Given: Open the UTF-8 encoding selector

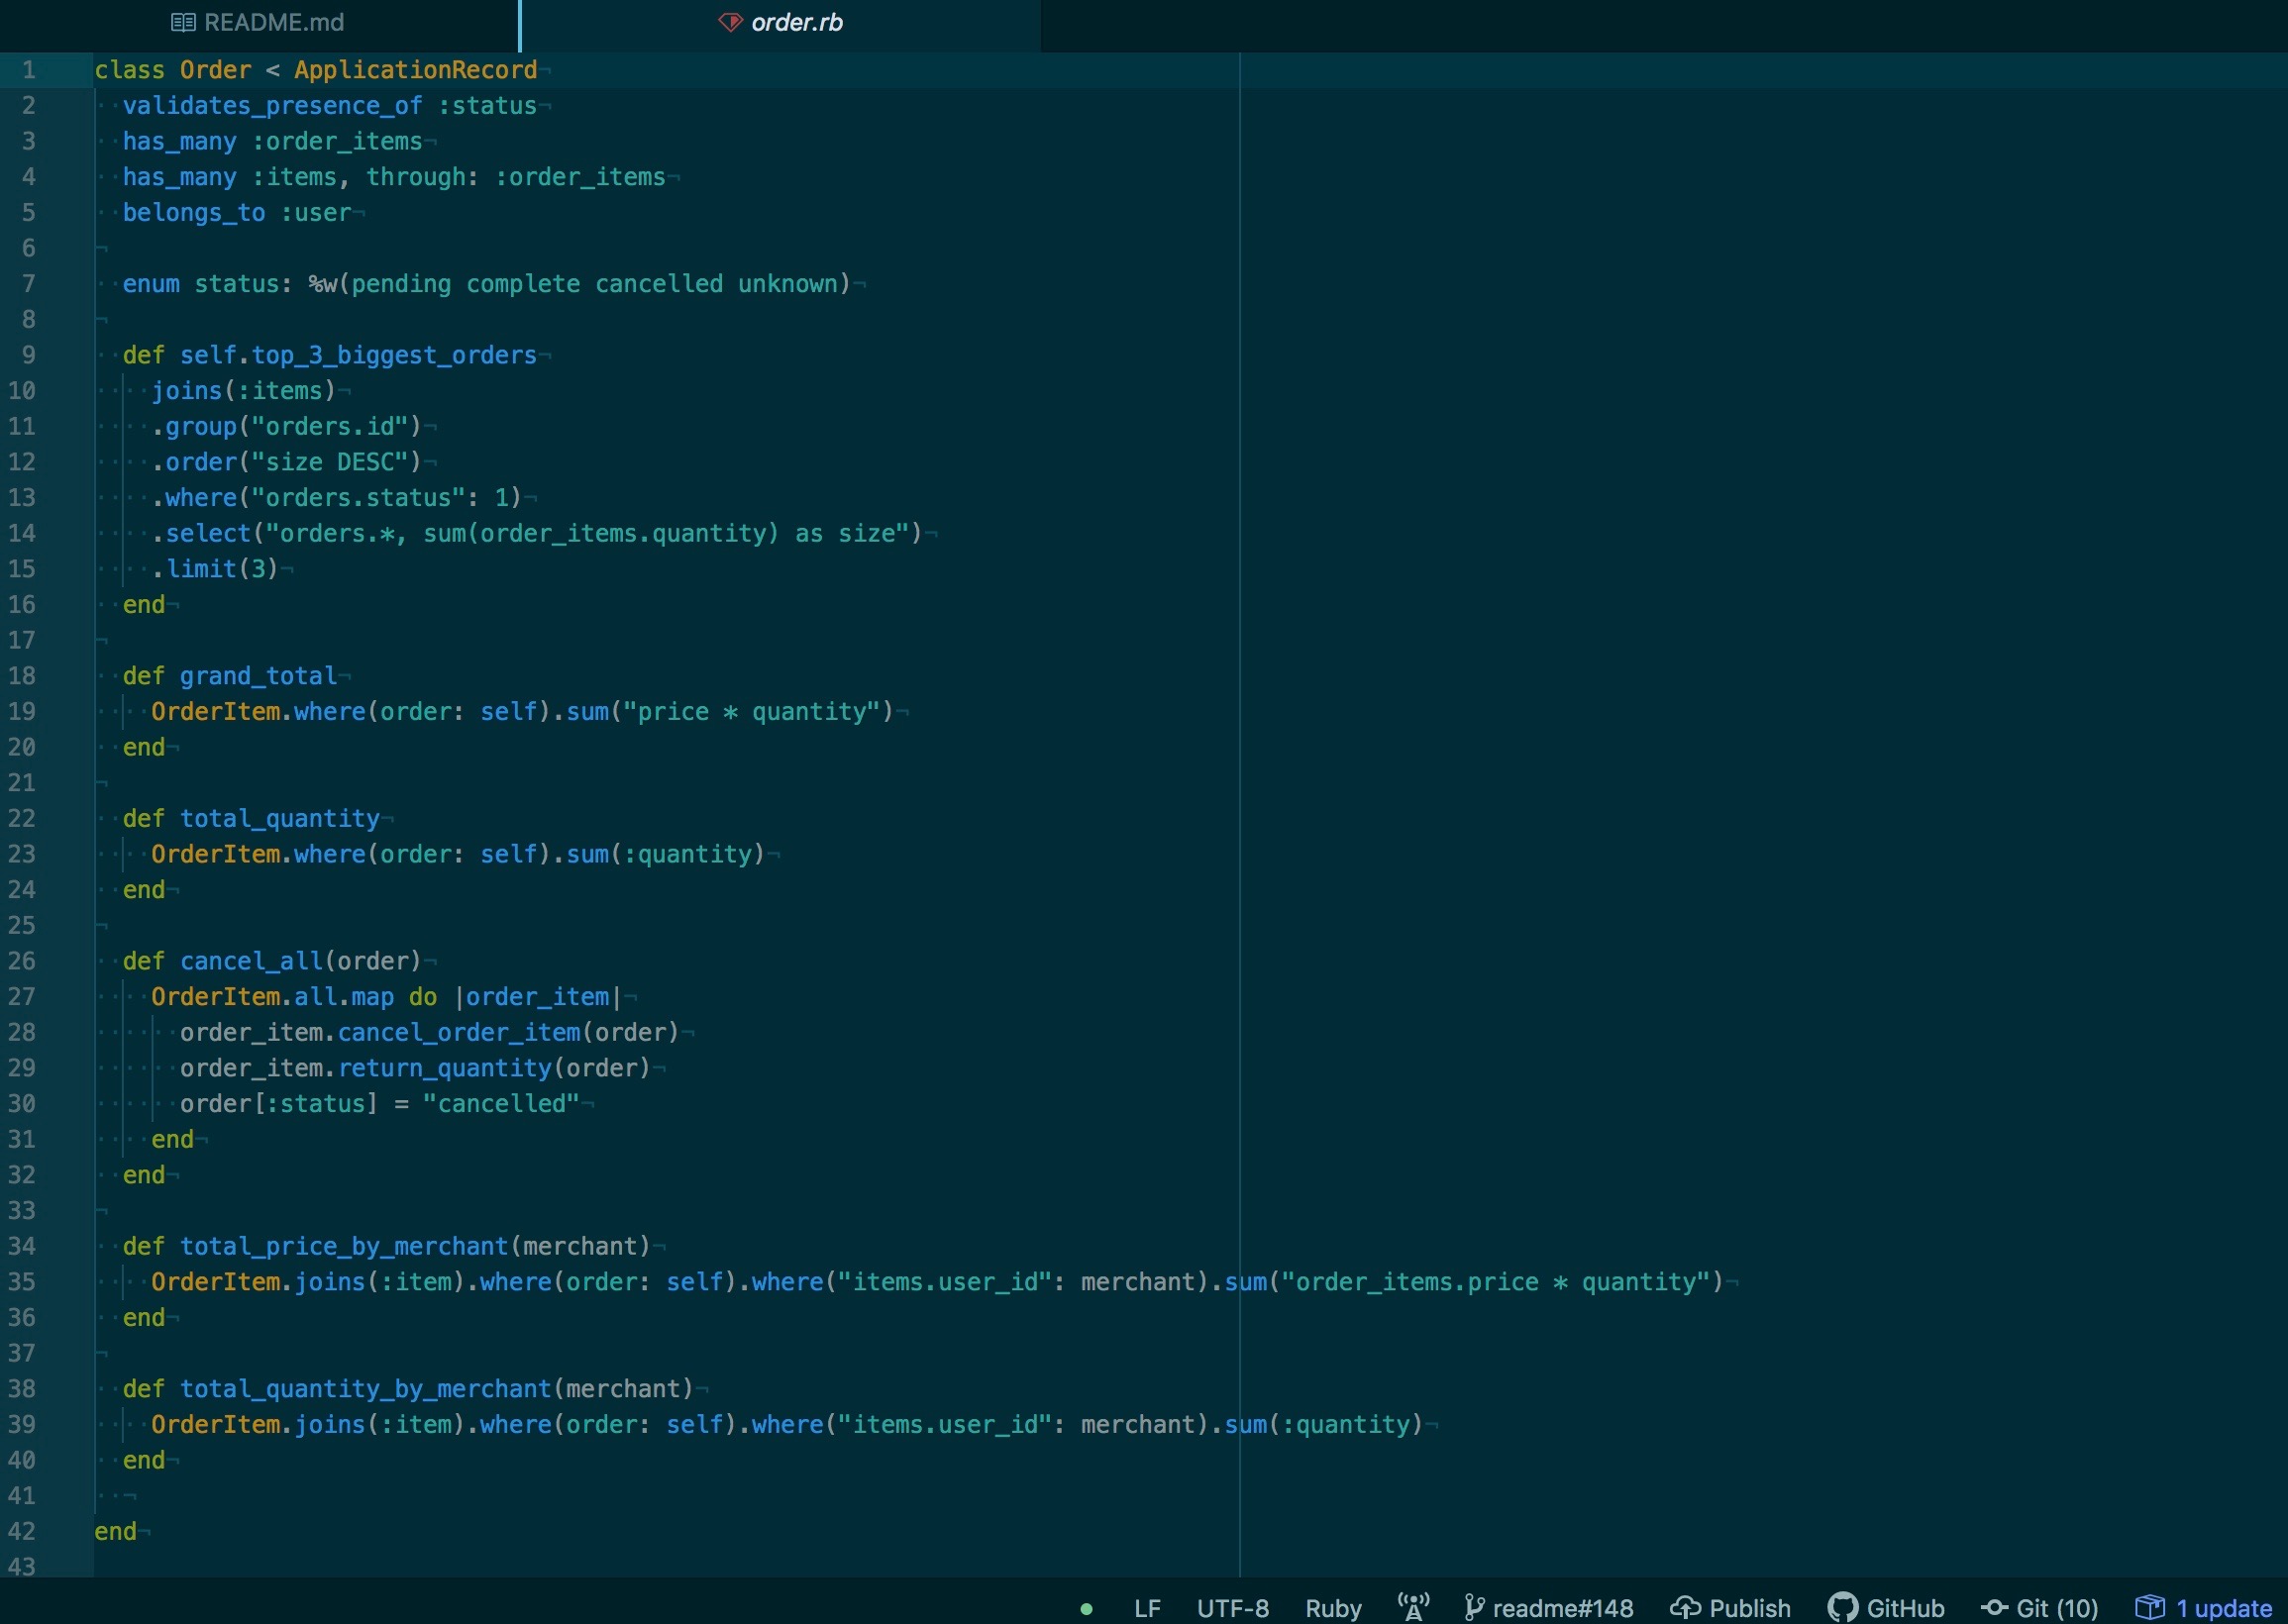Looking at the screenshot, I should 1232,1608.
